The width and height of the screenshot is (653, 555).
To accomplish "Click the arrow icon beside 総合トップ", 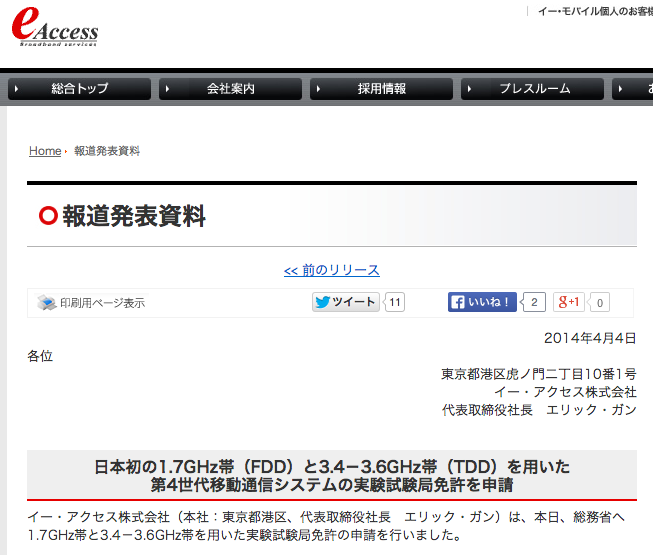I will pos(16,89).
